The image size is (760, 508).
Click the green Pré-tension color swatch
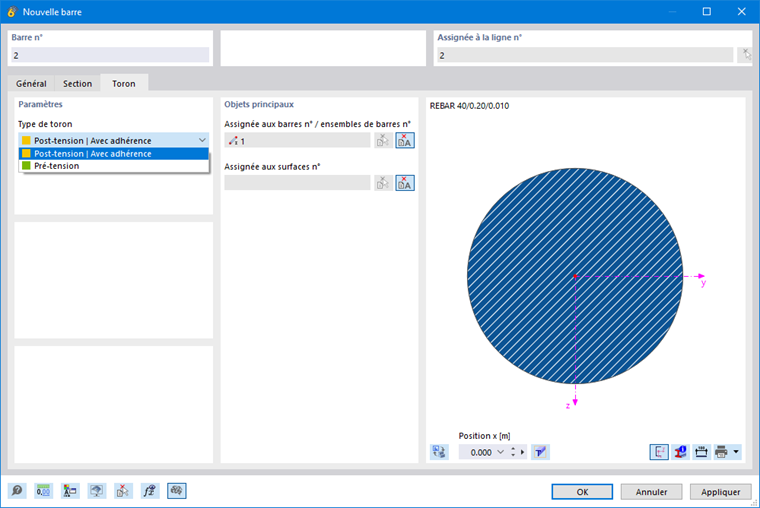(26, 166)
